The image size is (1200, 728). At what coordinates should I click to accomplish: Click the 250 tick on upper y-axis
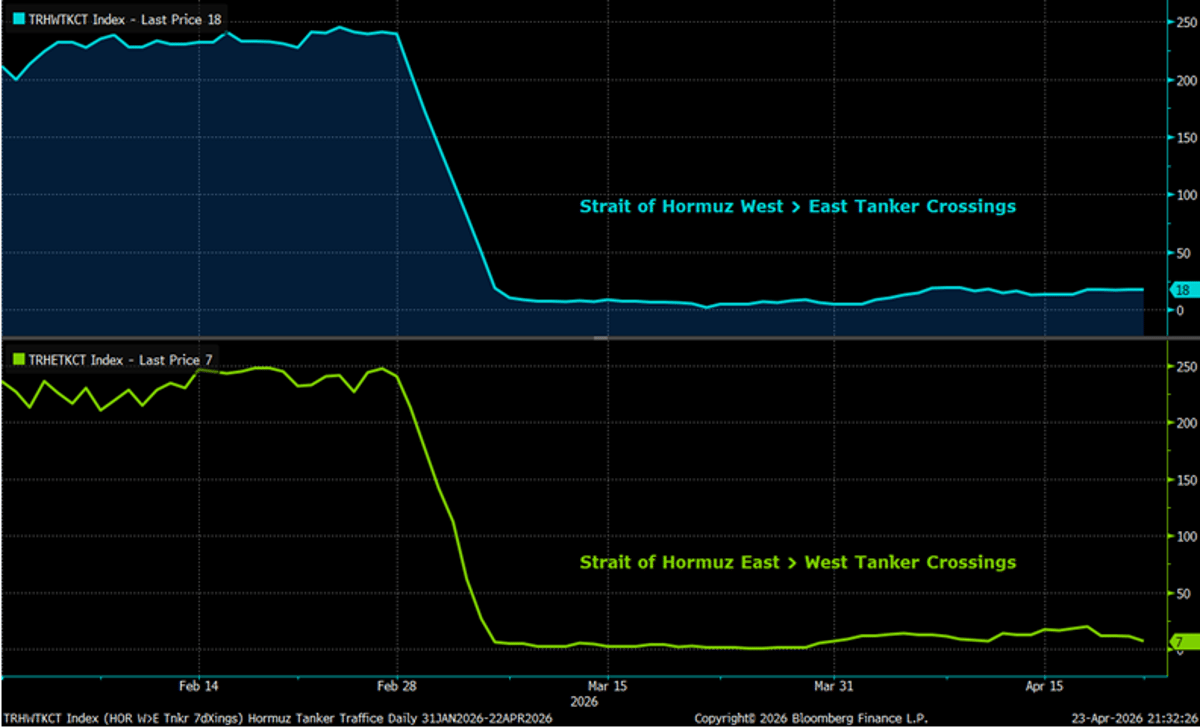[x=1184, y=23]
